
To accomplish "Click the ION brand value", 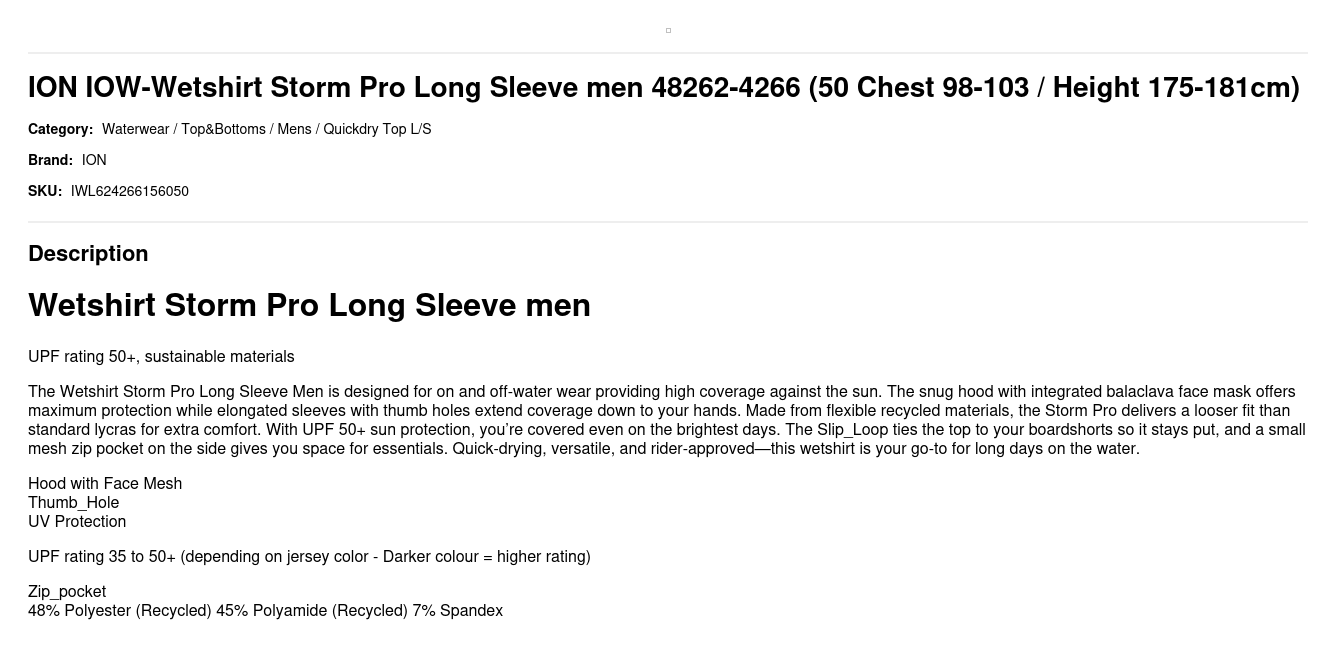I will (94, 160).
